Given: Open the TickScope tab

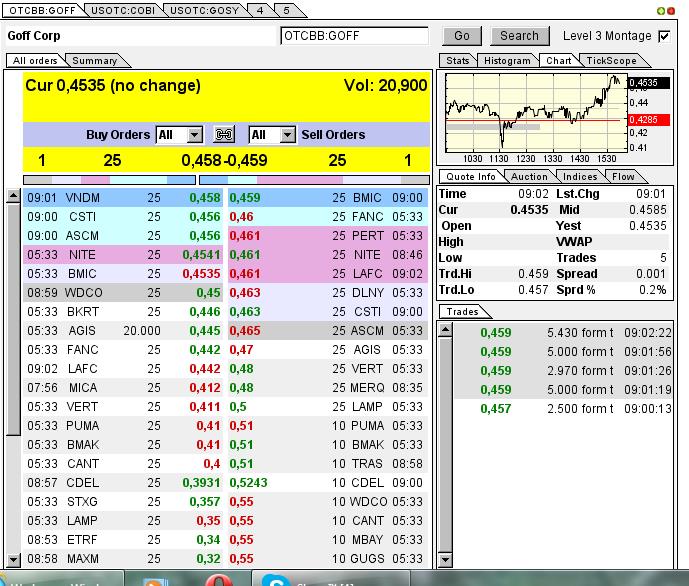Looking at the screenshot, I should click(611, 61).
